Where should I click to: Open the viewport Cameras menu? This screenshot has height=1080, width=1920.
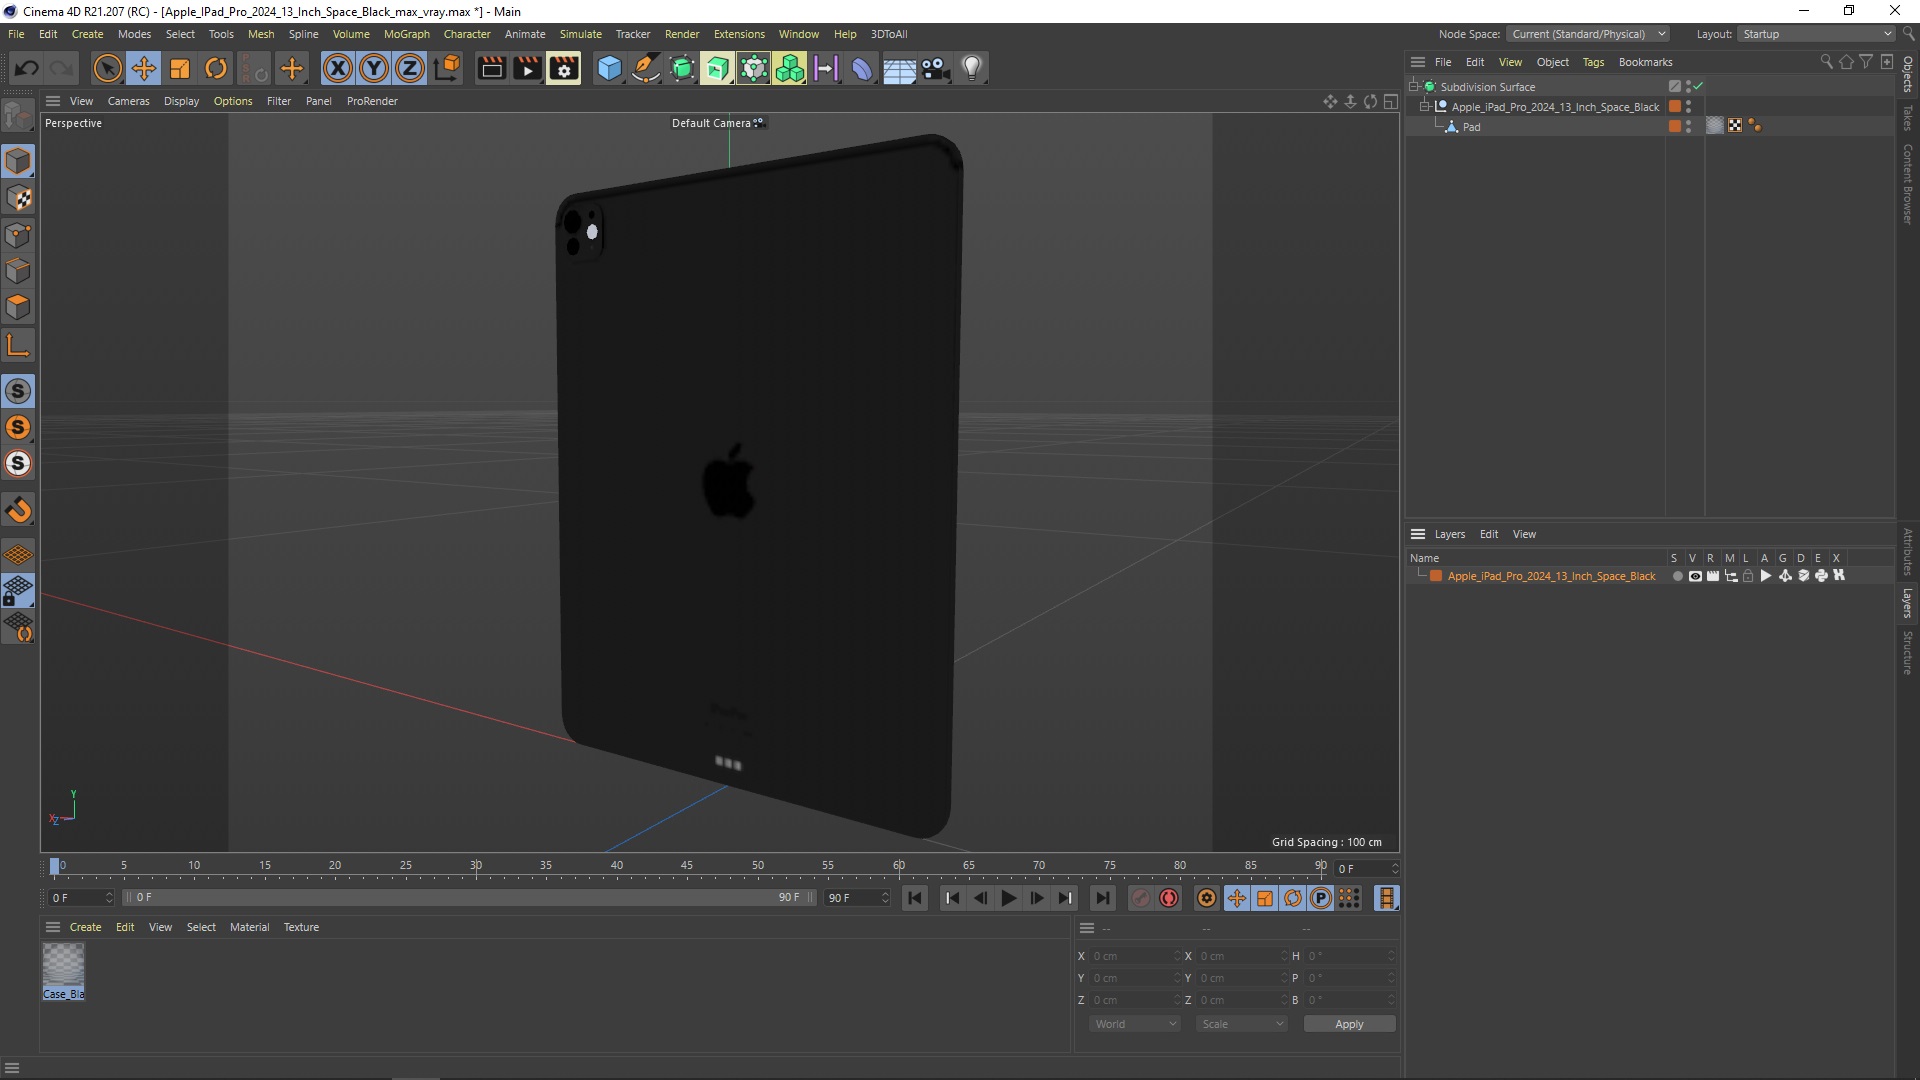click(128, 101)
